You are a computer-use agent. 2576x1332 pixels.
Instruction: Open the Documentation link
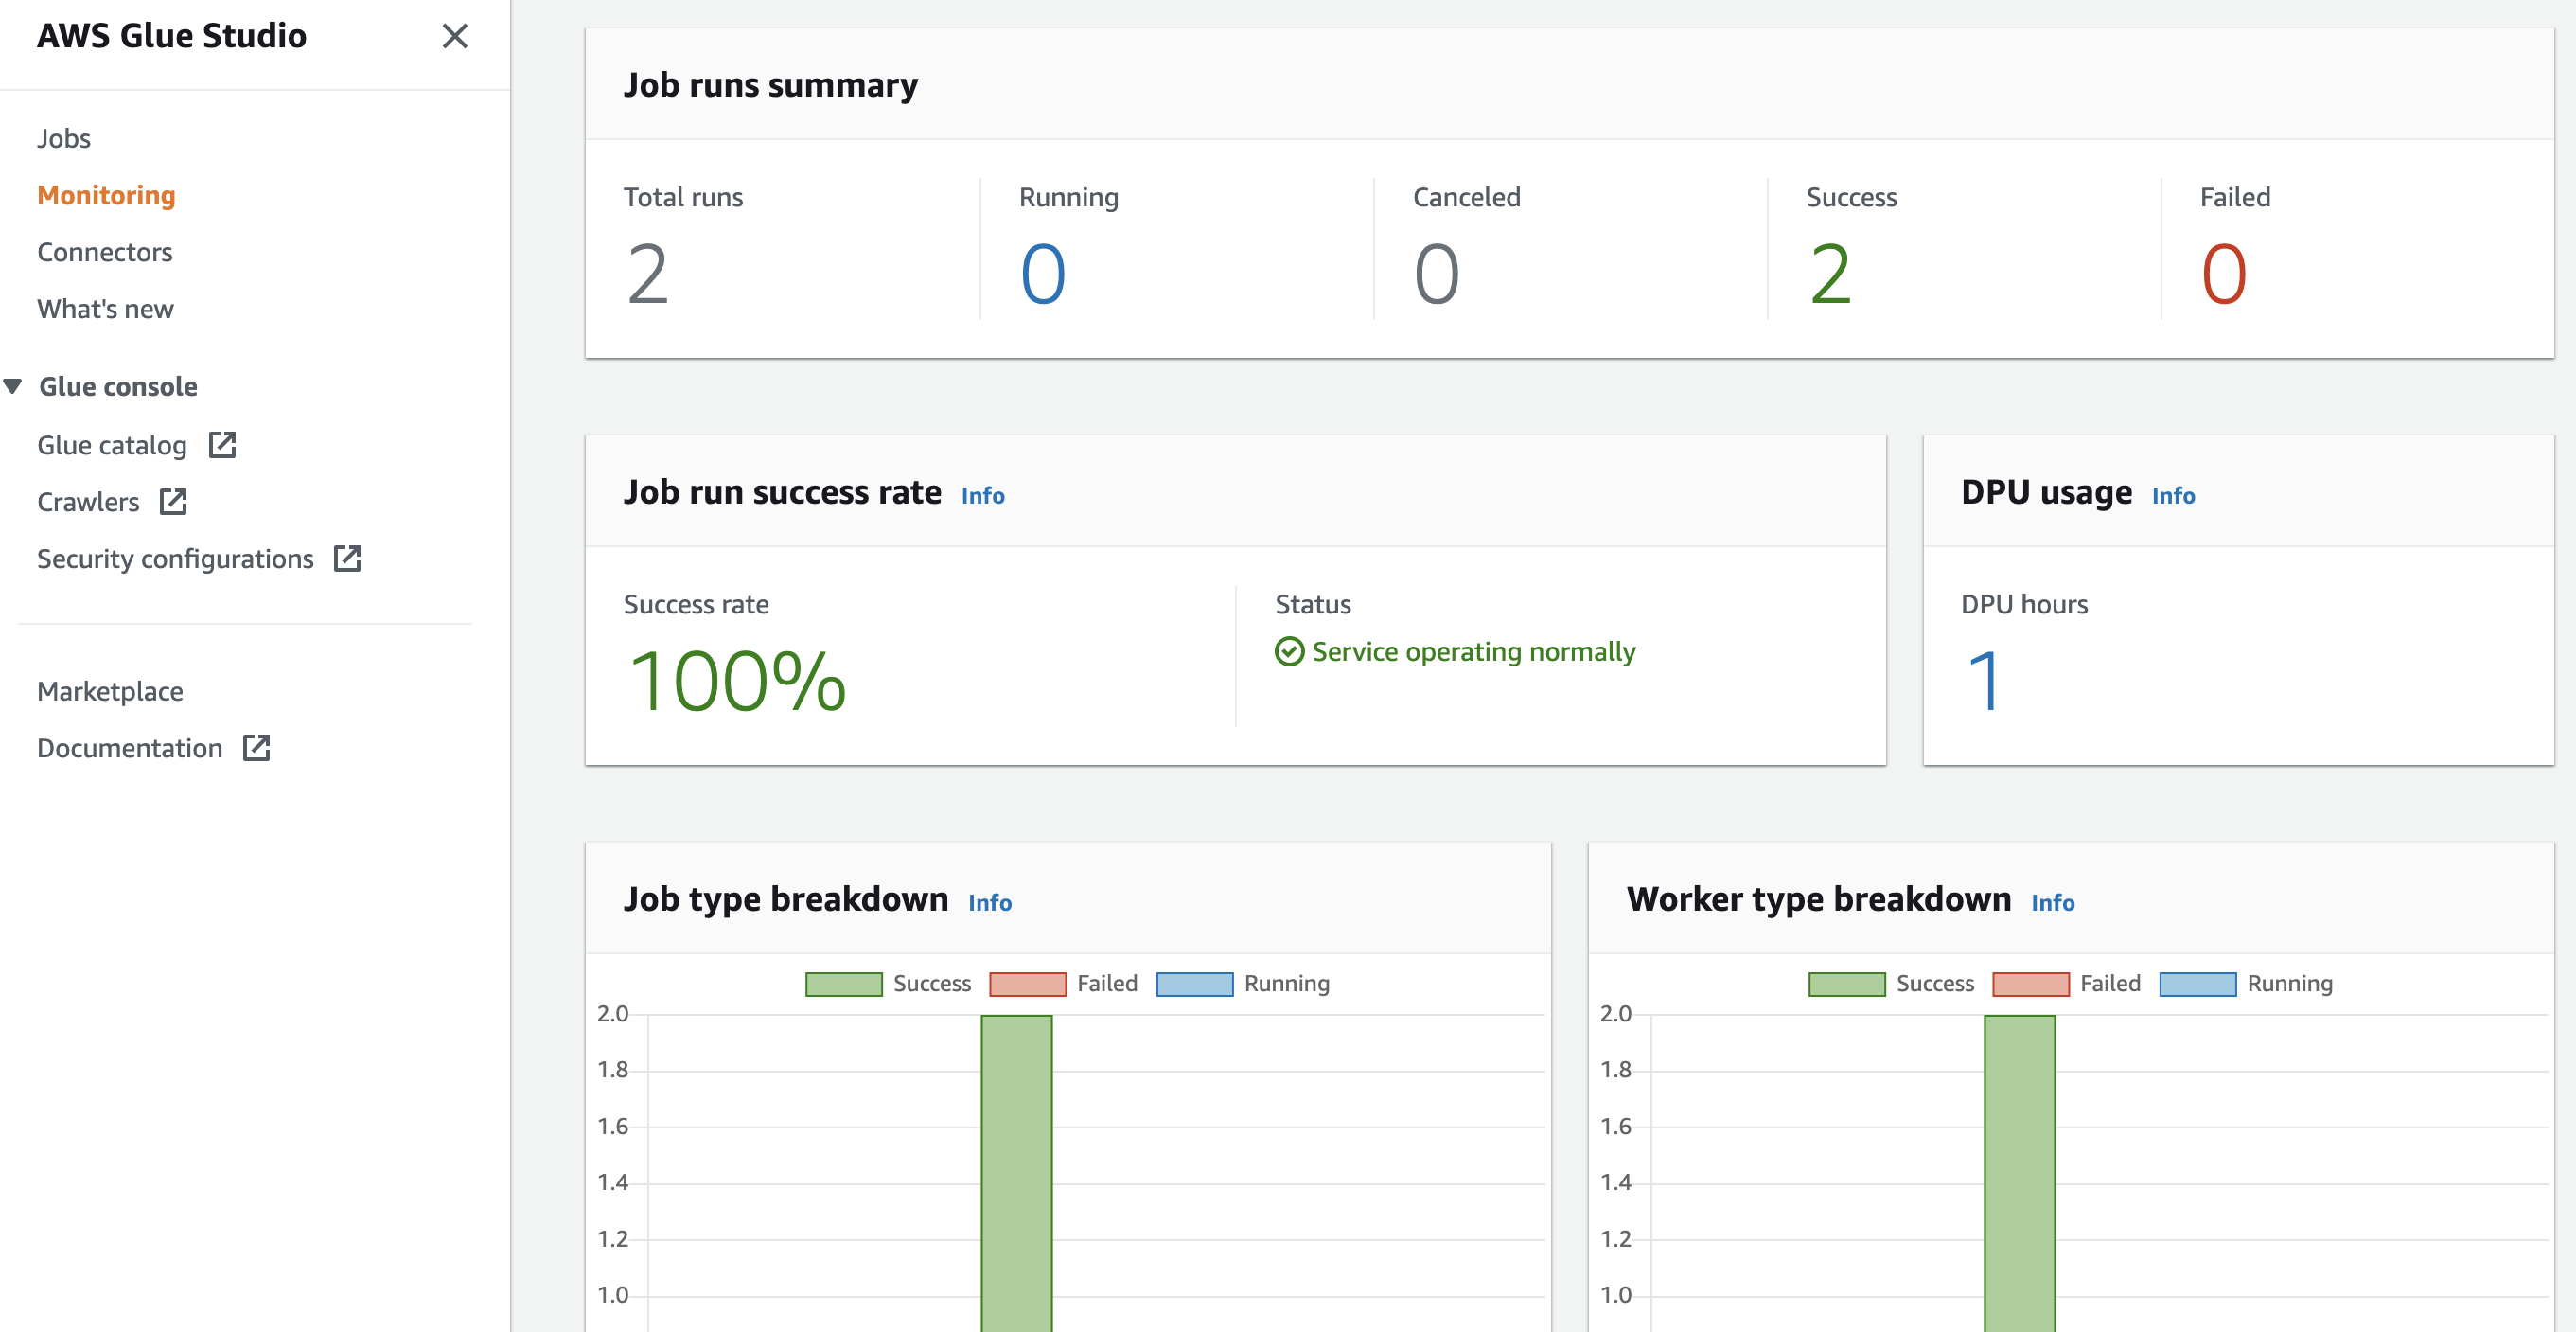(130, 748)
